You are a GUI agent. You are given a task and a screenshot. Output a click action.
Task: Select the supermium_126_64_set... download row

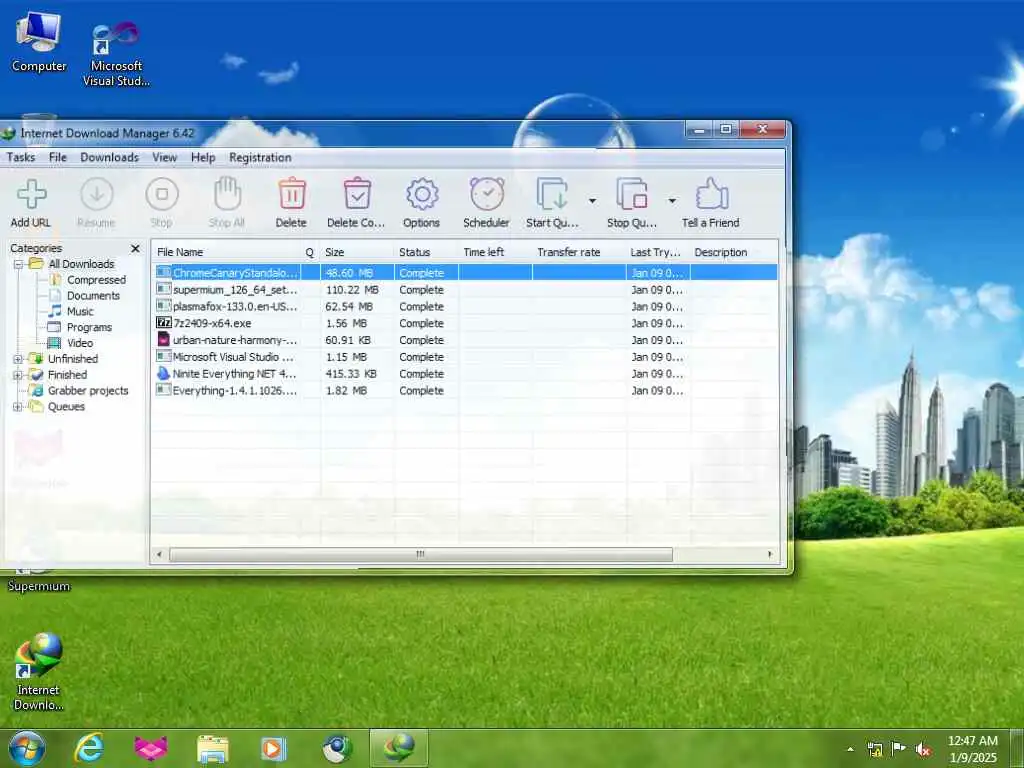(466, 290)
